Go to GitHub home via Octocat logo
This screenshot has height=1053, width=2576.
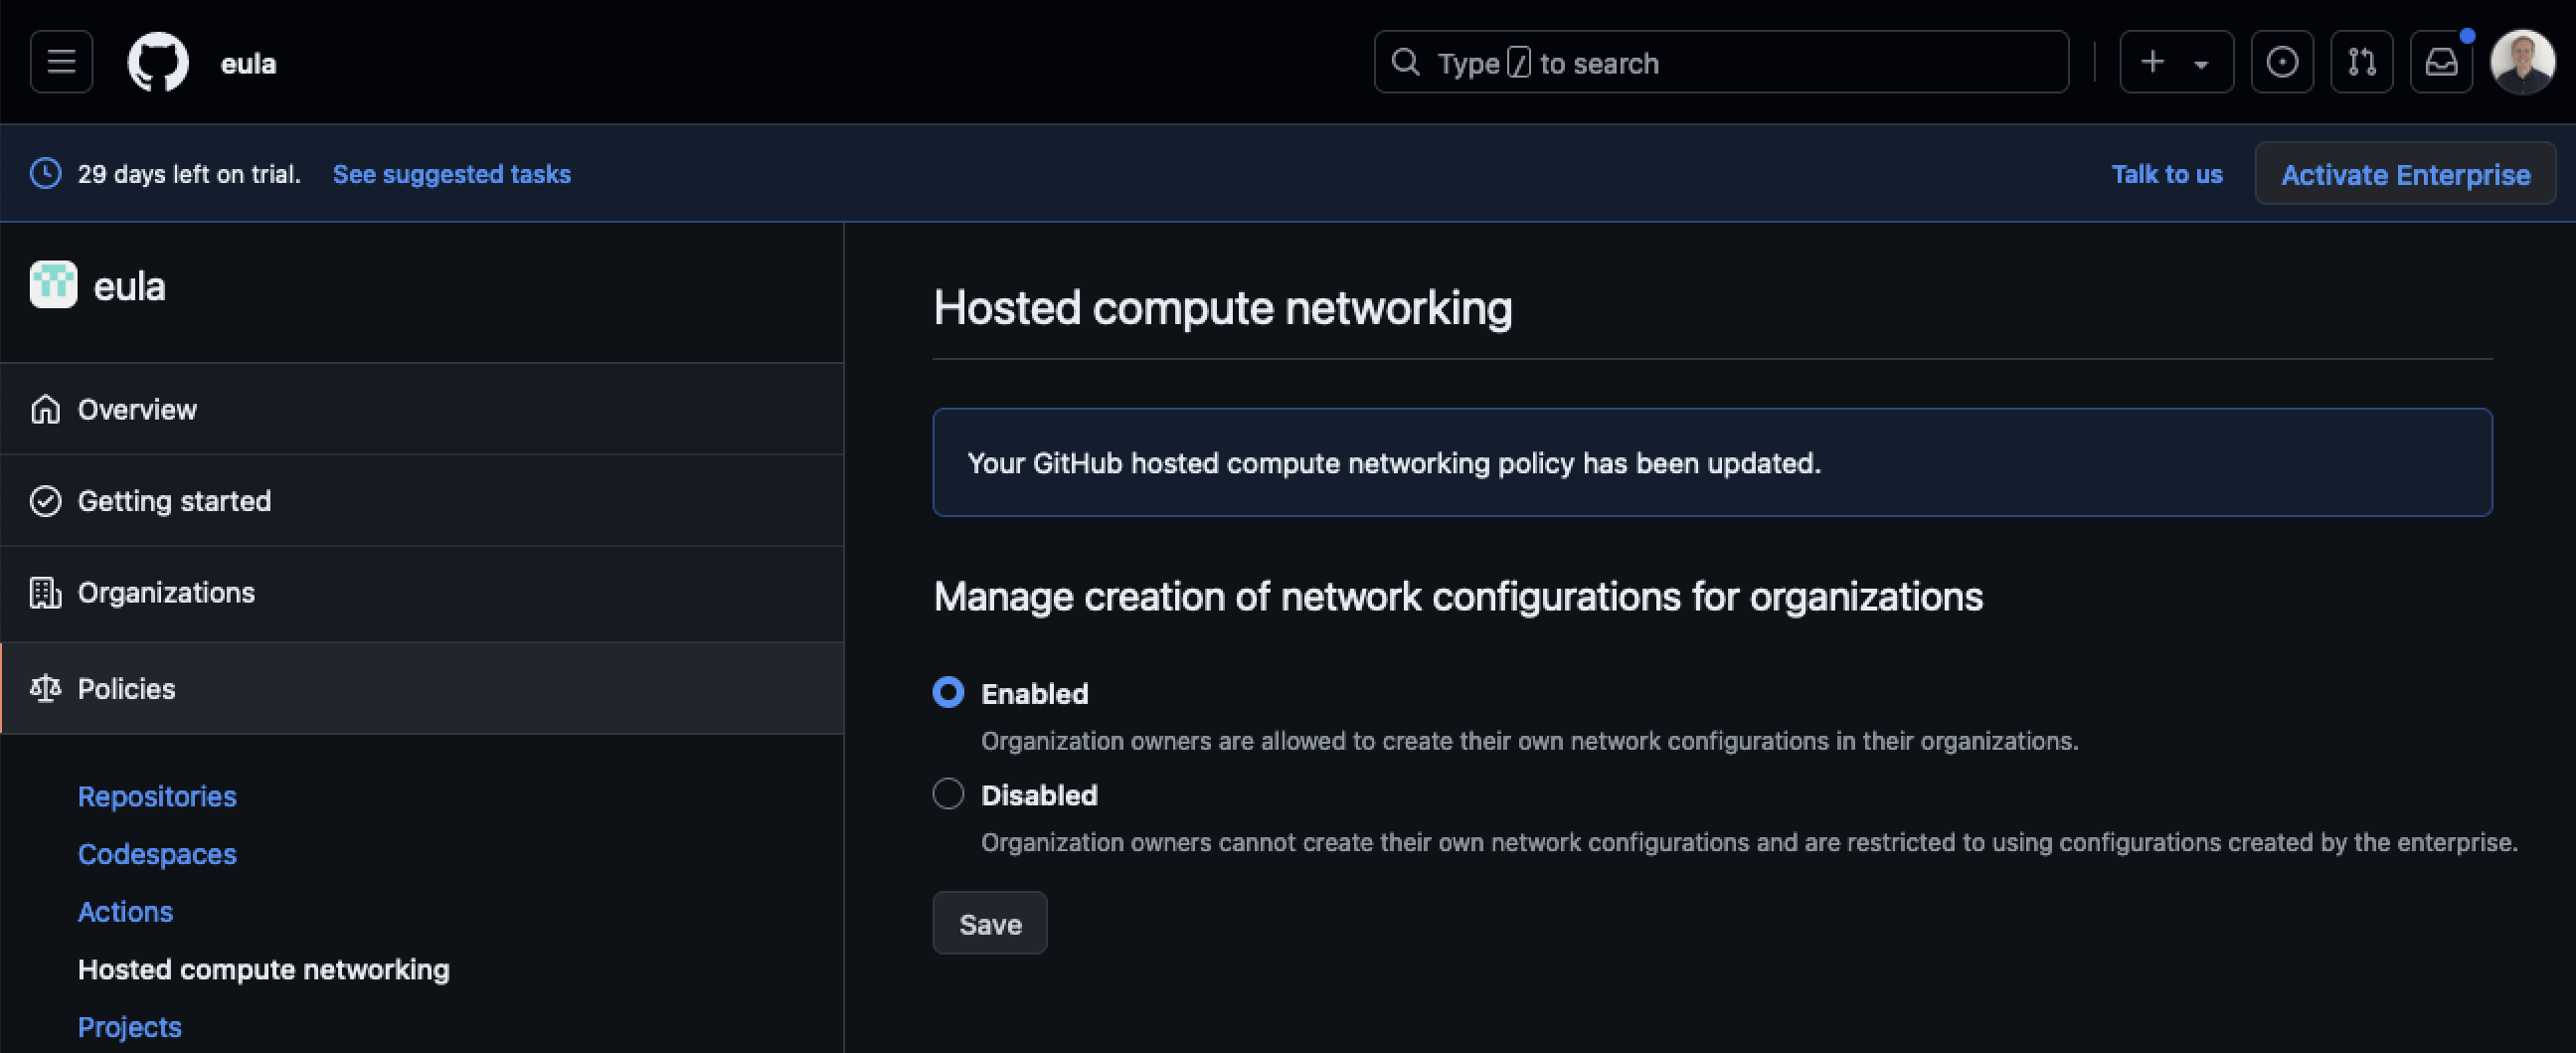pyautogui.click(x=158, y=62)
